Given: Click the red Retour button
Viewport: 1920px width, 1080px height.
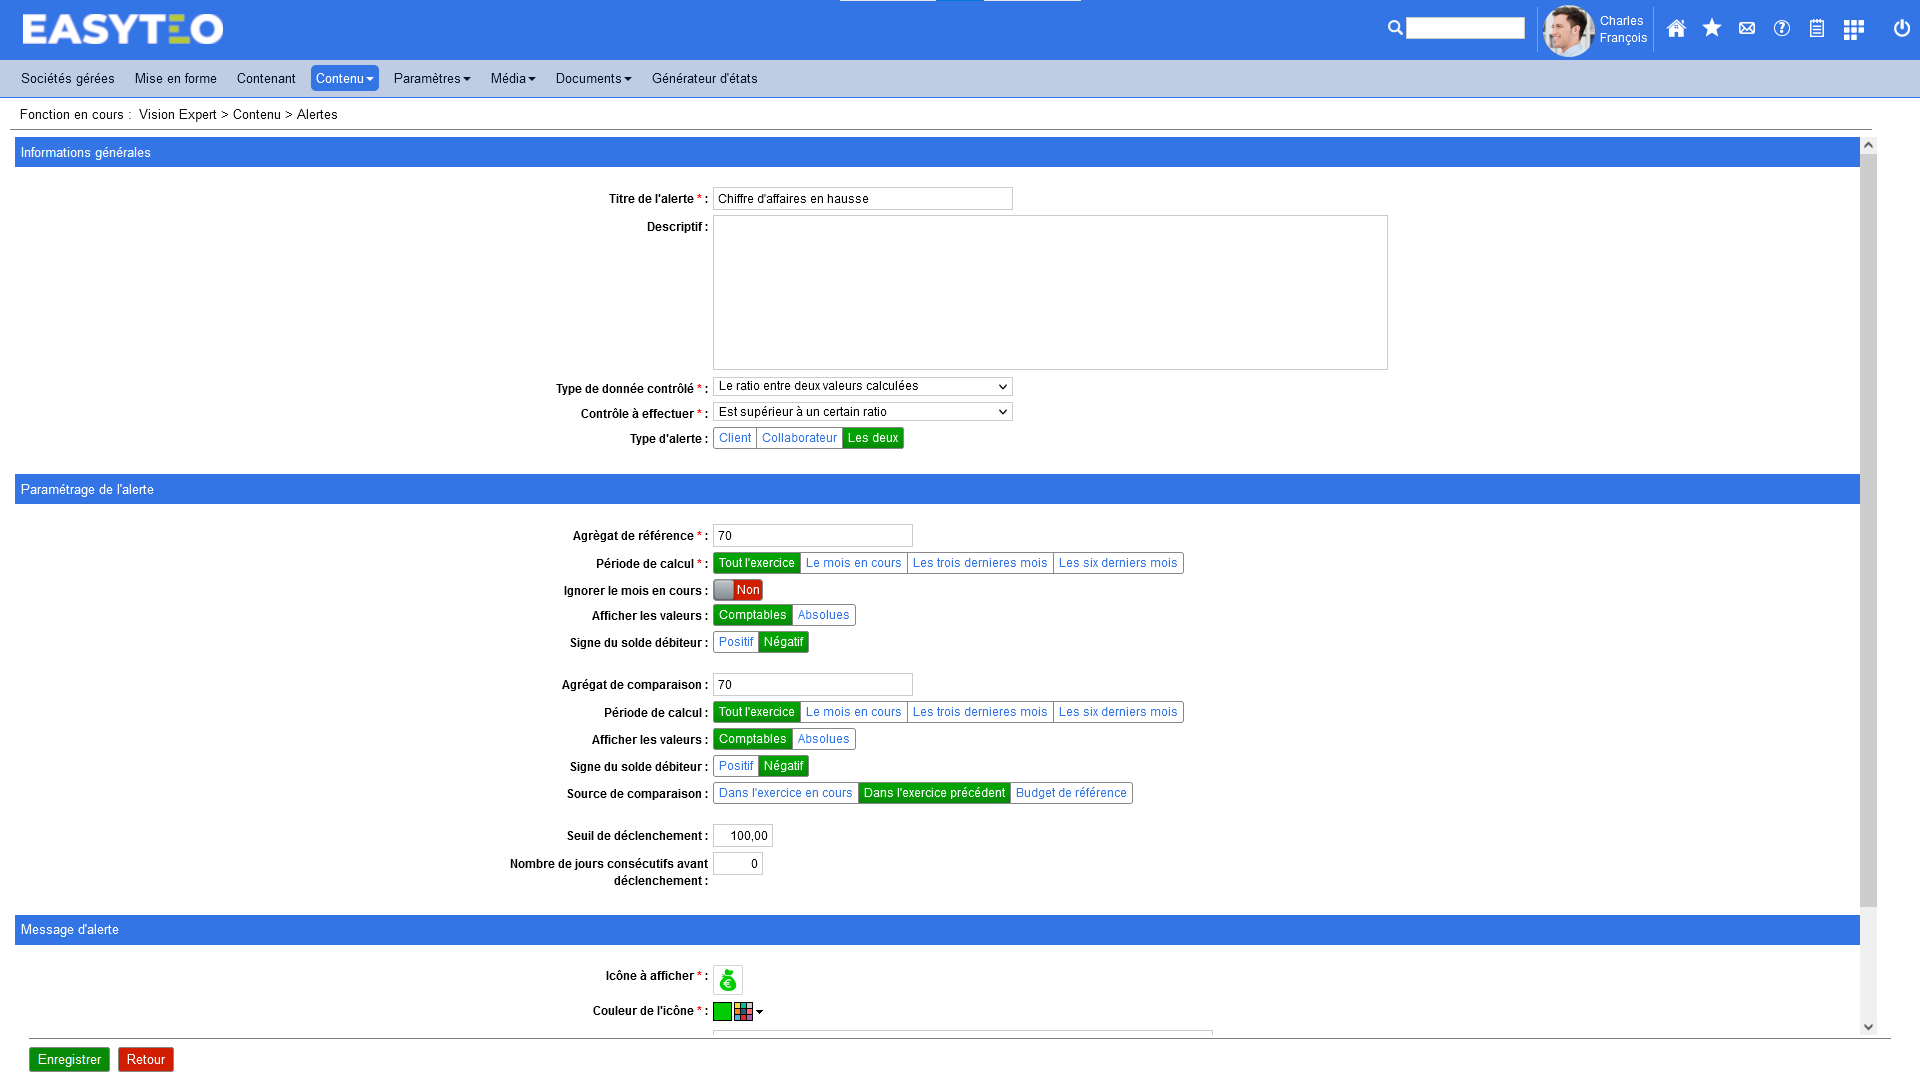Looking at the screenshot, I should tap(146, 1060).
